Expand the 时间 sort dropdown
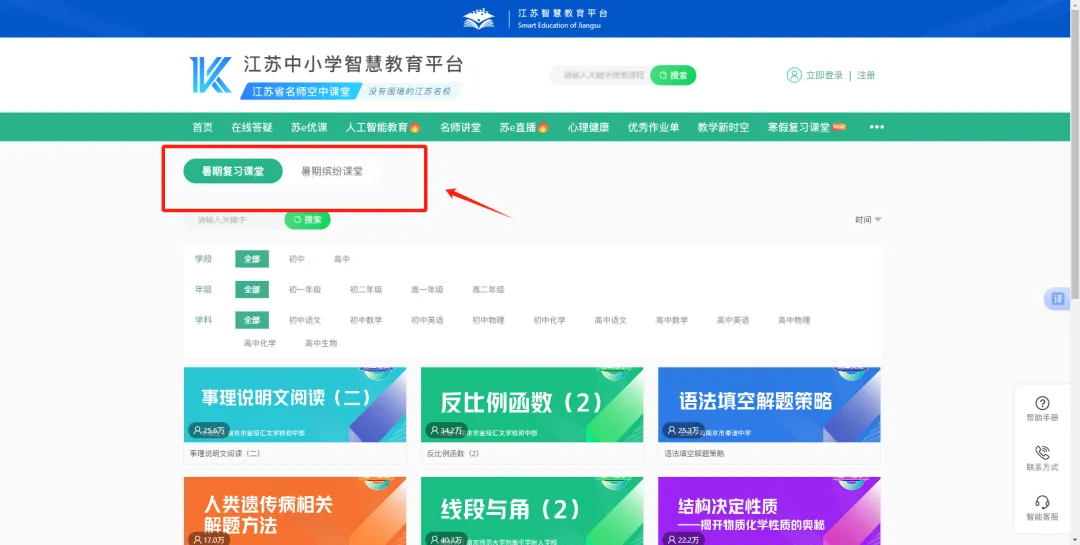 867,220
